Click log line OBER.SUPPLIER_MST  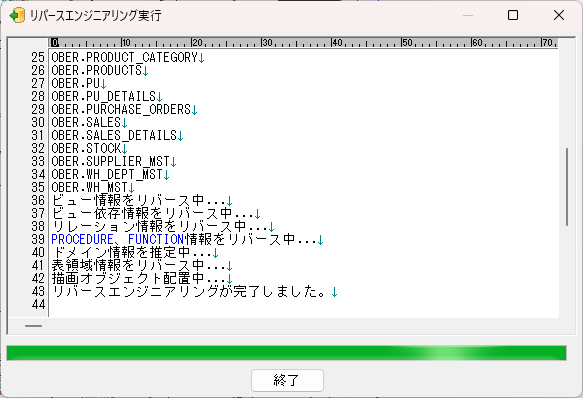[x=114, y=161]
